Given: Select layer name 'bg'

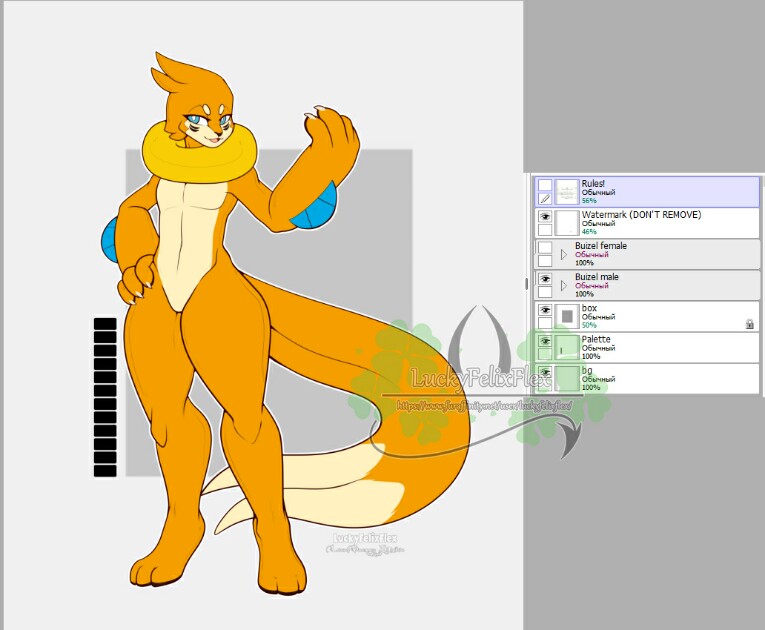Looking at the screenshot, I should click(586, 370).
